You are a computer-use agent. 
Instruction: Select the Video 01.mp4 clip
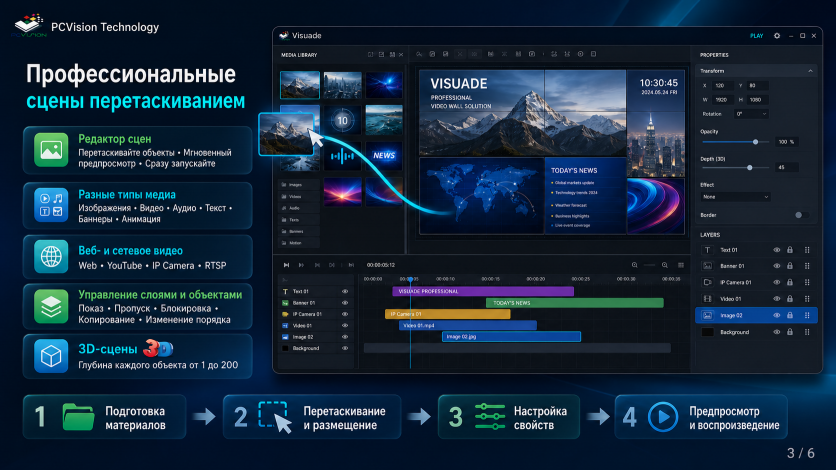point(468,326)
